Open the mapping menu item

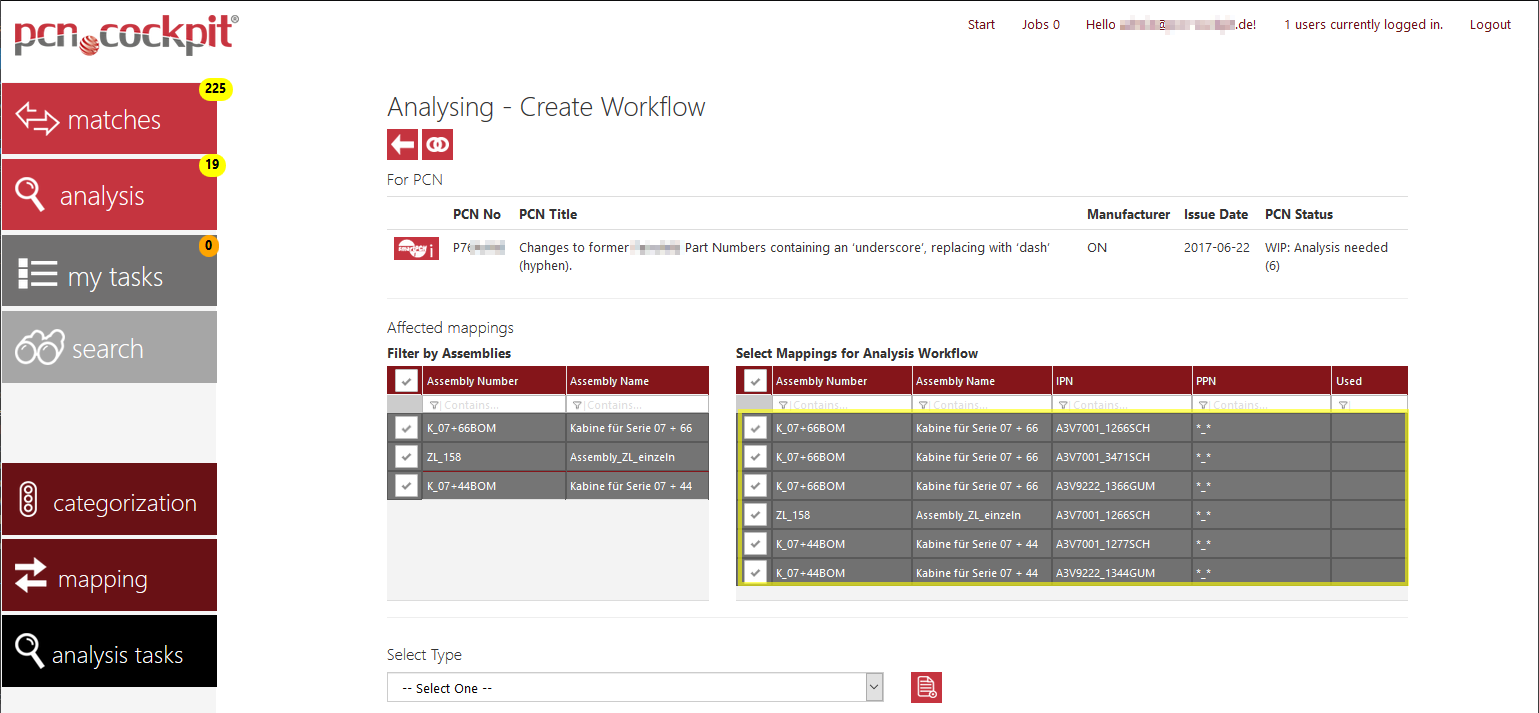point(109,578)
